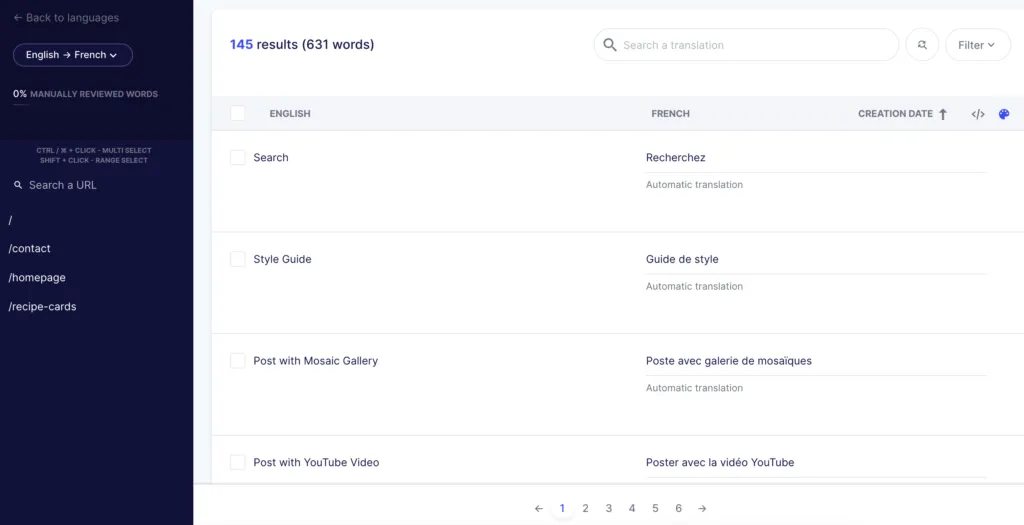The height and width of the screenshot is (525, 1024).
Task: Click the code view icon in header
Action: 978,114
